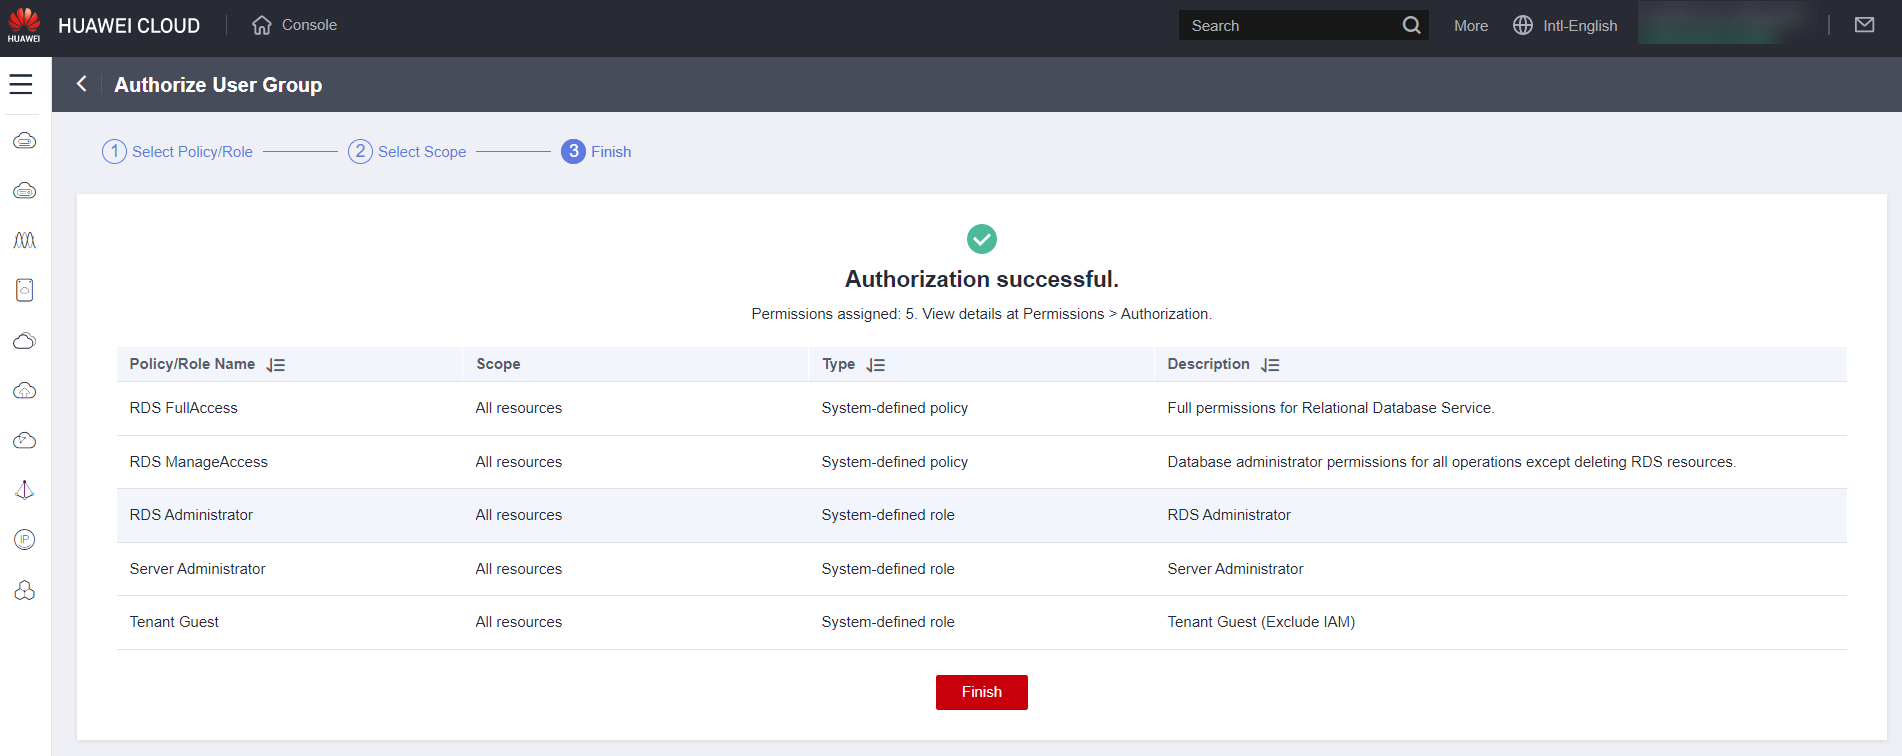
Task: Click the three-hexagon sidebar icon
Action: tap(25, 591)
